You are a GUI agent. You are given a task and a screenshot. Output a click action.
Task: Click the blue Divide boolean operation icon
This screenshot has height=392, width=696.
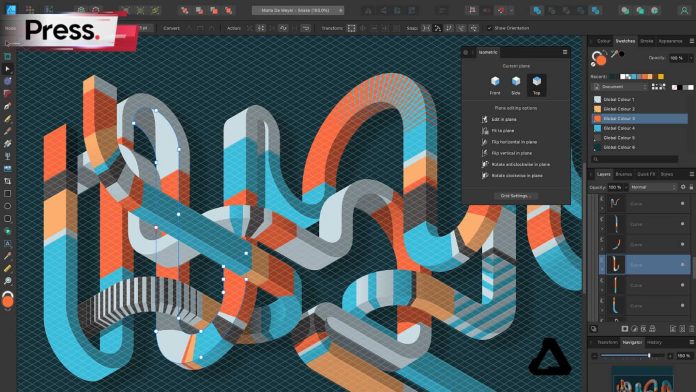pos(596,10)
